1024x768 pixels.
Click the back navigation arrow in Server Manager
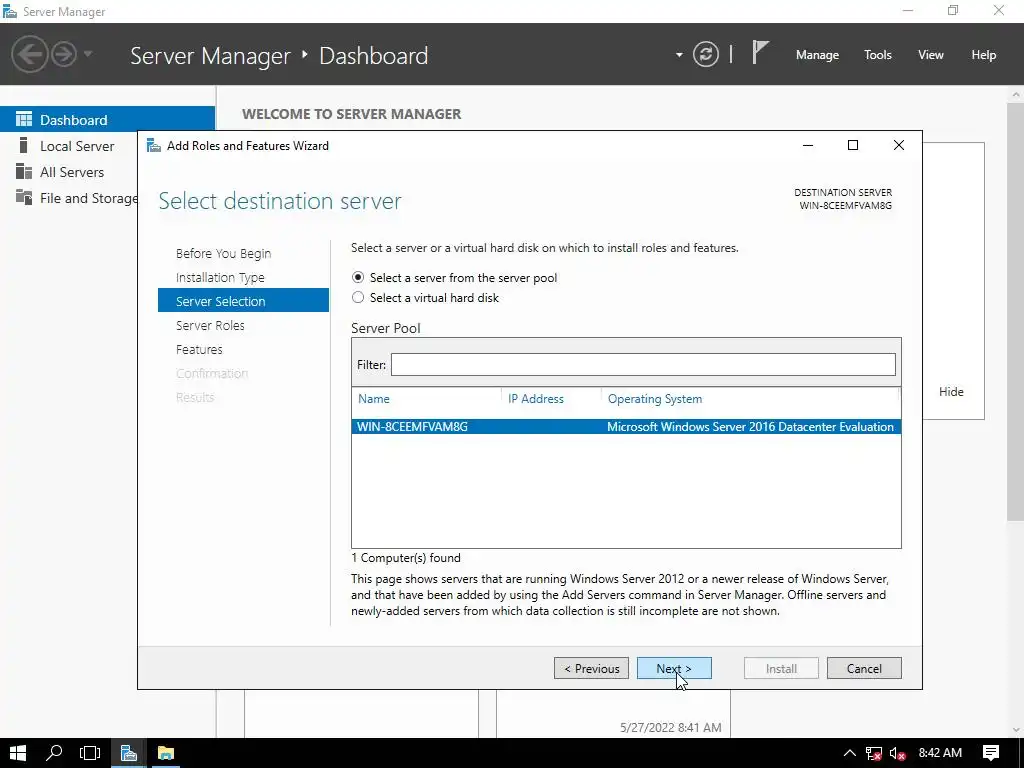coord(29,54)
